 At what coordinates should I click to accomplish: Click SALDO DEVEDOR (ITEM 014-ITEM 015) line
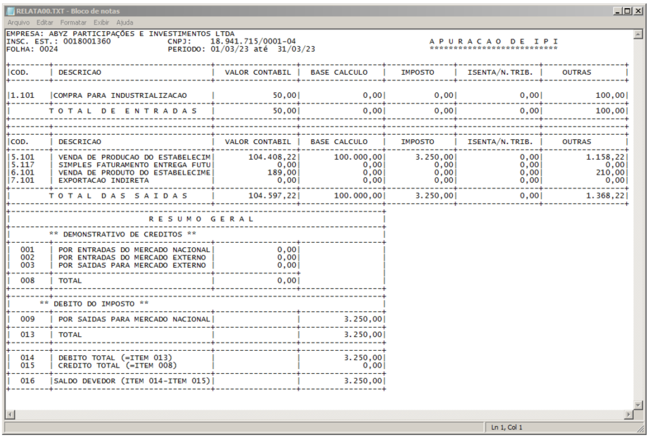point(132,381)
